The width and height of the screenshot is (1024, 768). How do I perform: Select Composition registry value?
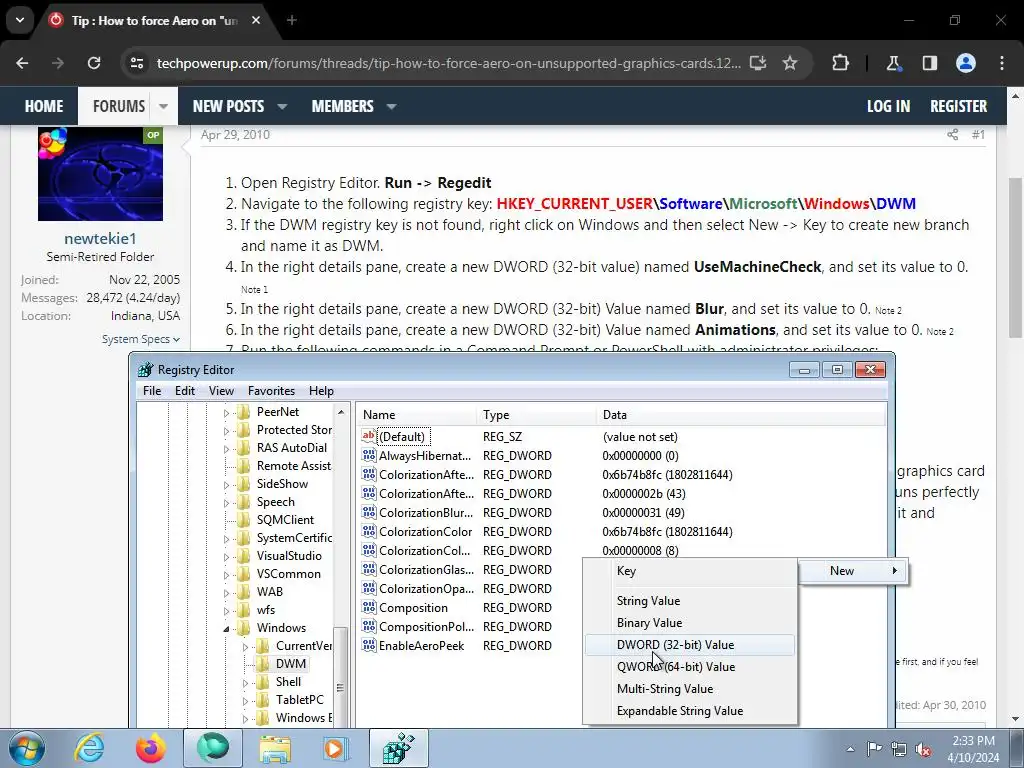click(413, 607)
